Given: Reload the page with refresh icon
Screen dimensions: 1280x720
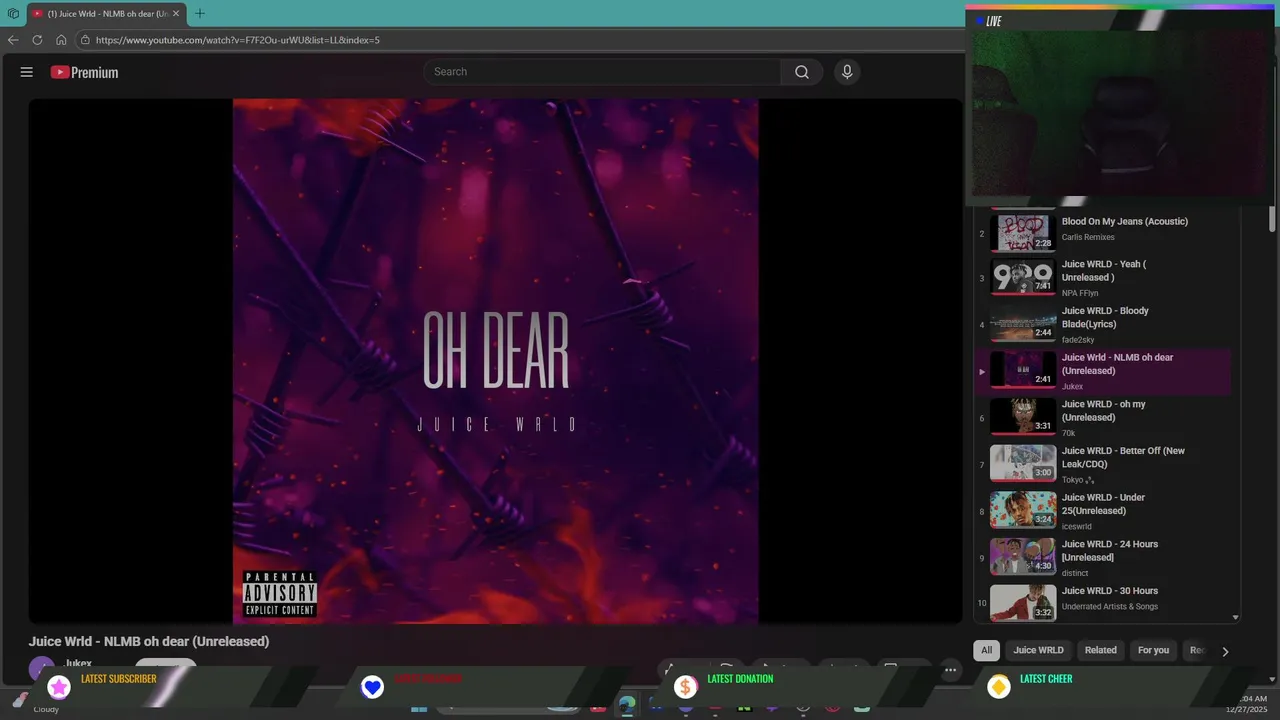Looking at the screenshot, I should click(37, 40).
